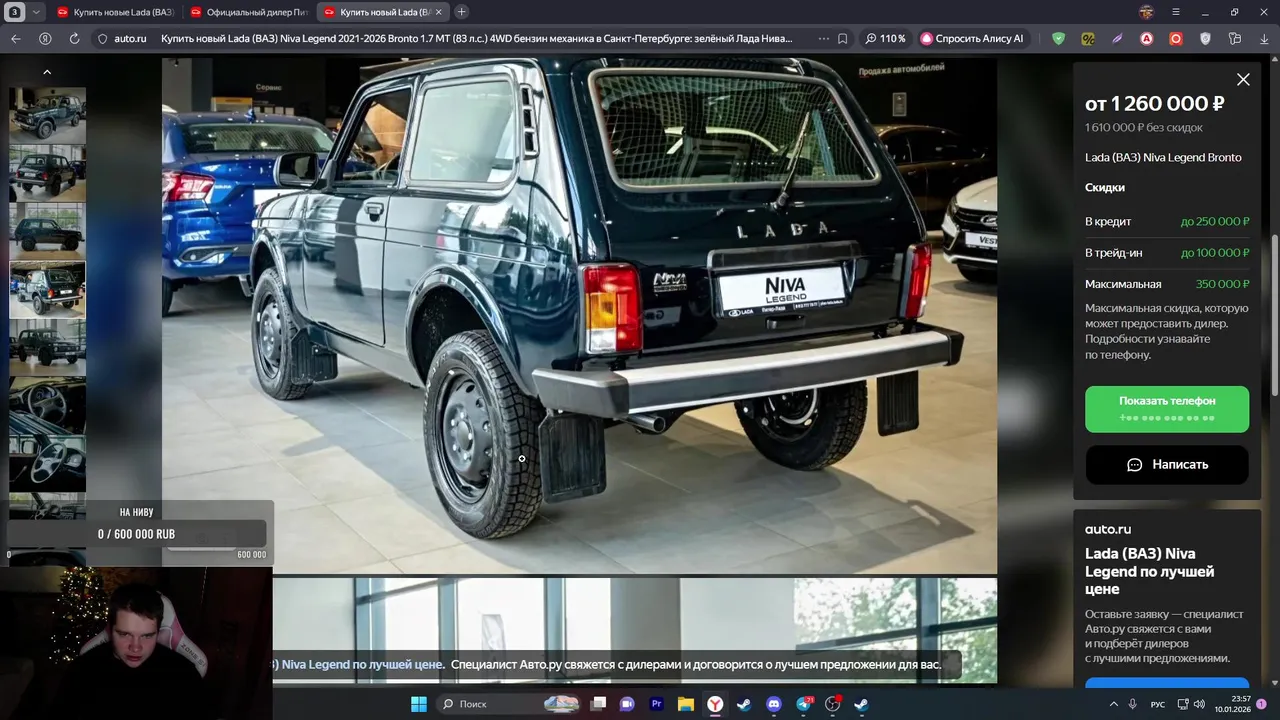Open the green shield adblock extension

click(1058, 39)
